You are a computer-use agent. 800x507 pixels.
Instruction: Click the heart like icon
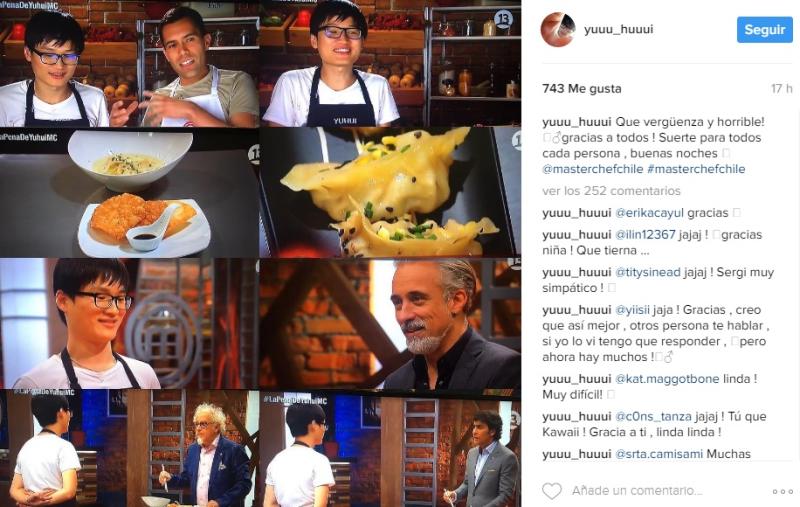point(552,491)
